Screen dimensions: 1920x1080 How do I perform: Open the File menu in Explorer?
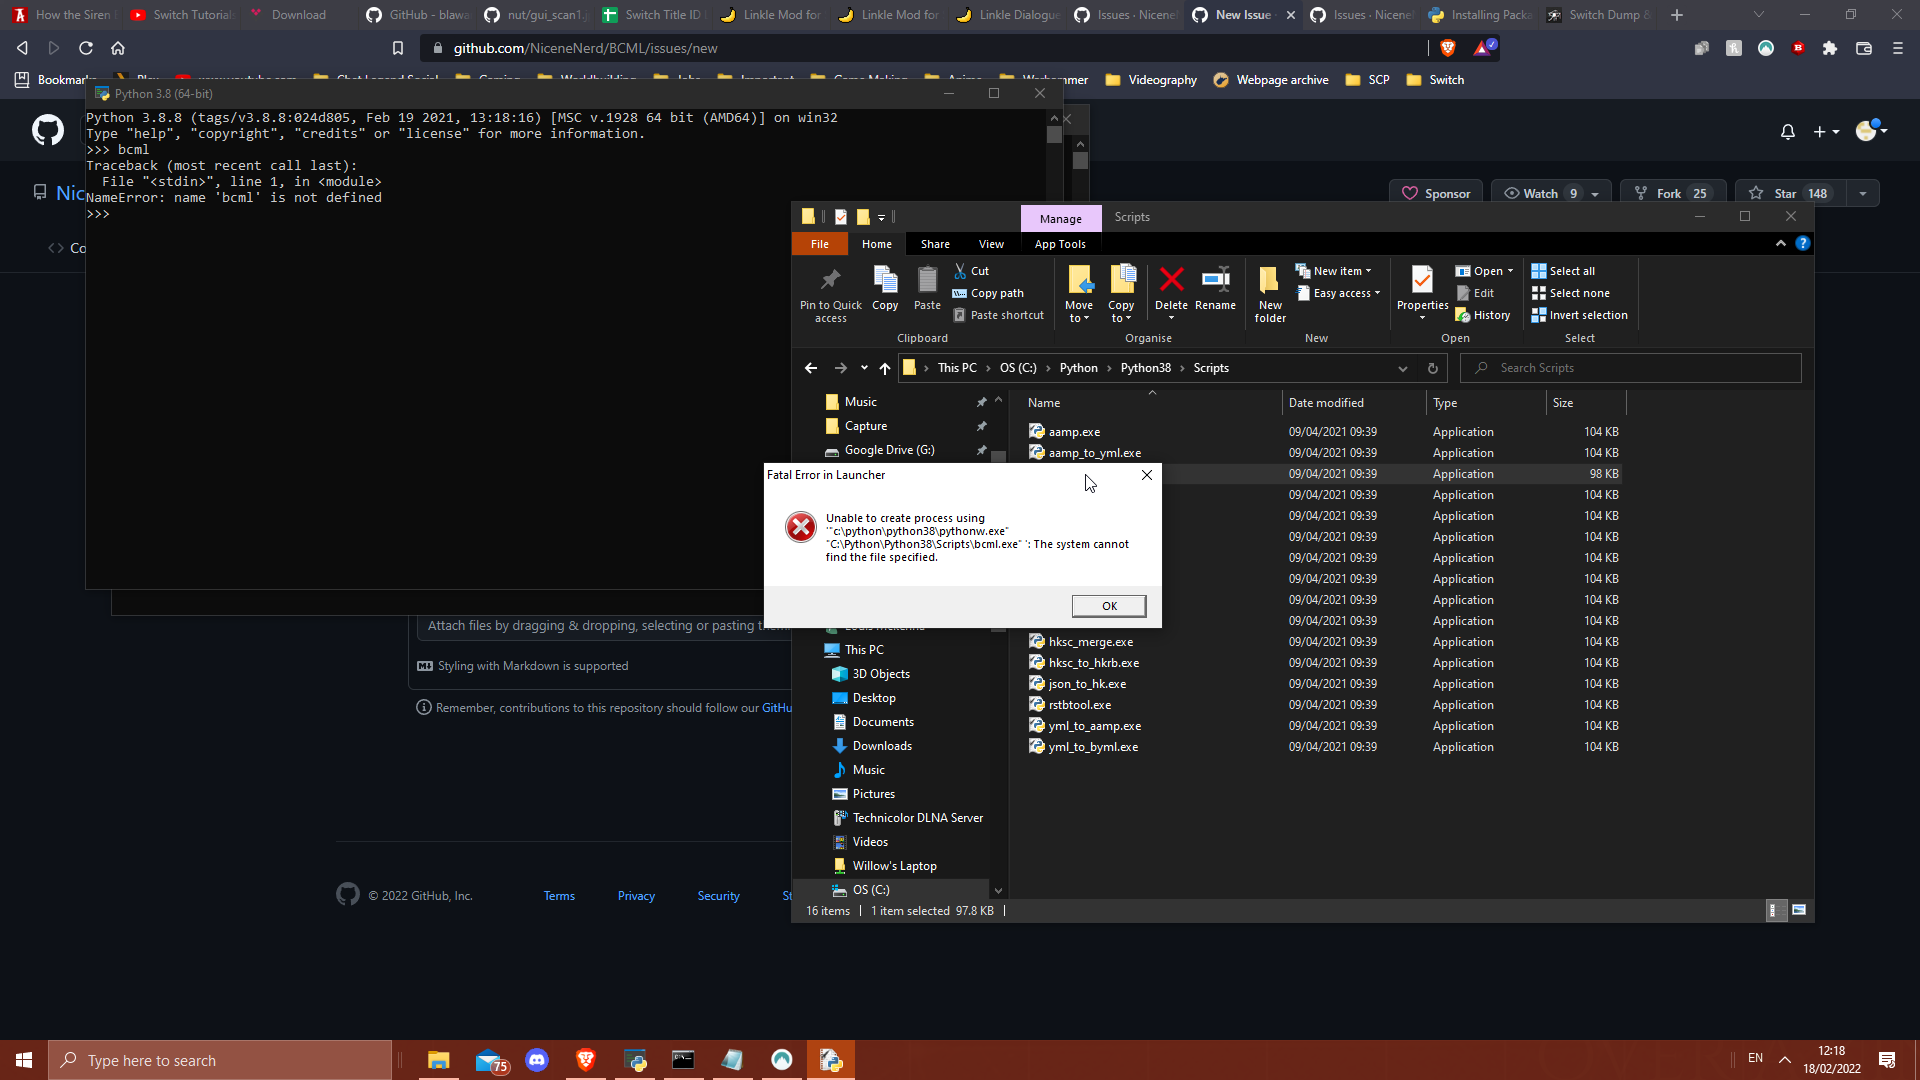coord(819,243)
